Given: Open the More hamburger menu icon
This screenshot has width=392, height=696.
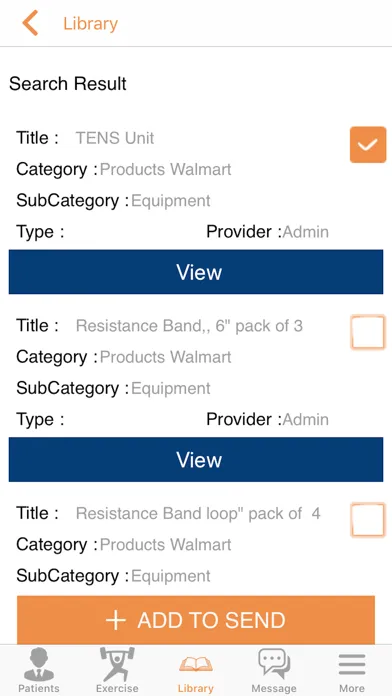Looking at the screenshot, I should click(352, 664).
